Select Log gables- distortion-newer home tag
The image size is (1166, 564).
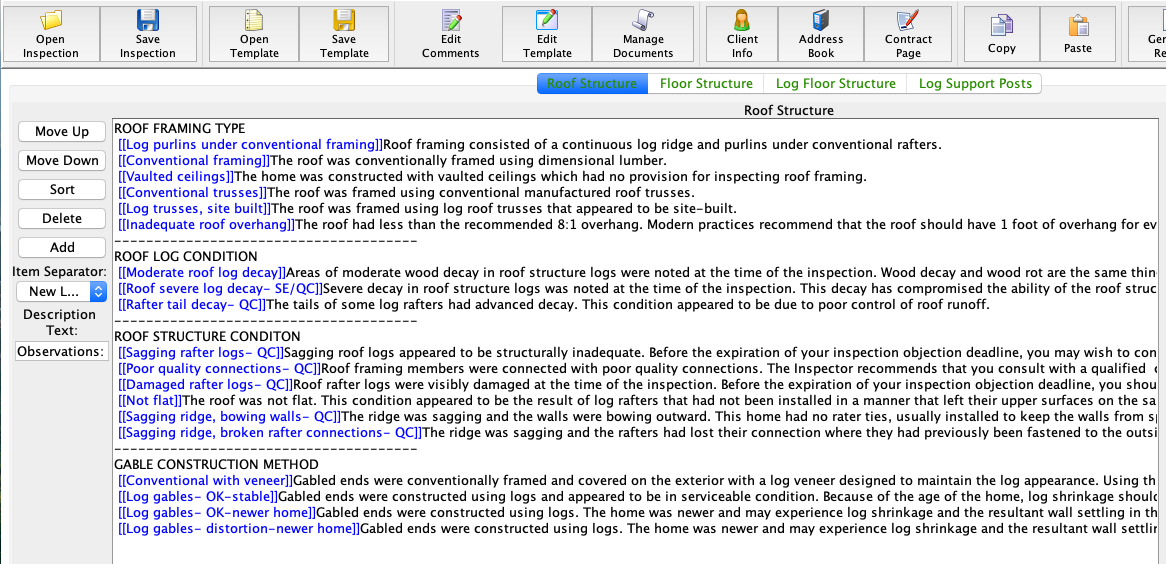pyautogui.click(x=239, y=528)
